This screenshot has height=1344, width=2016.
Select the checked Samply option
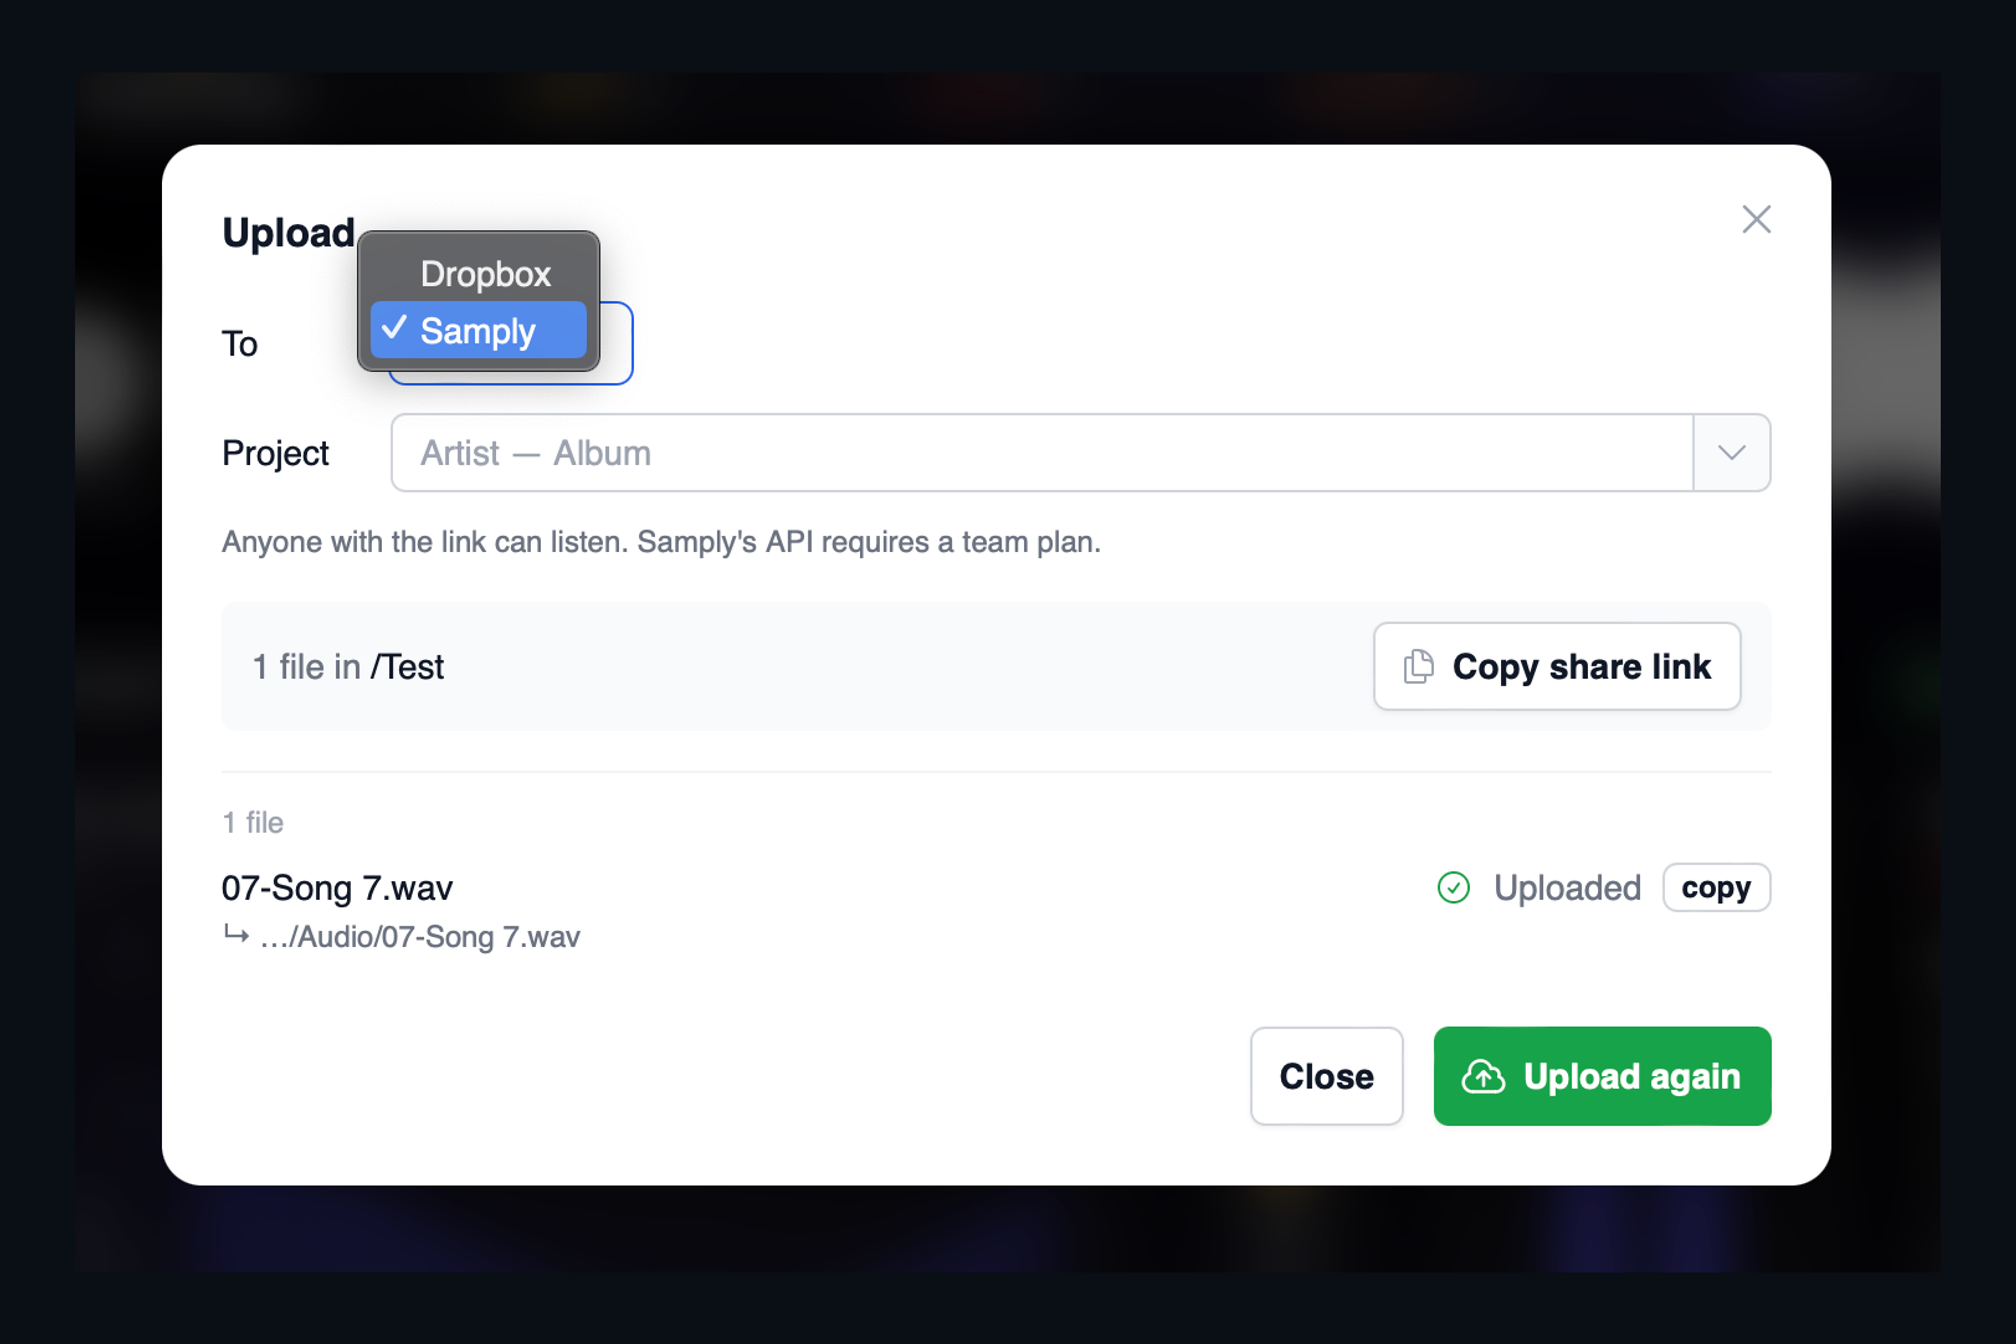pos(479,330)
